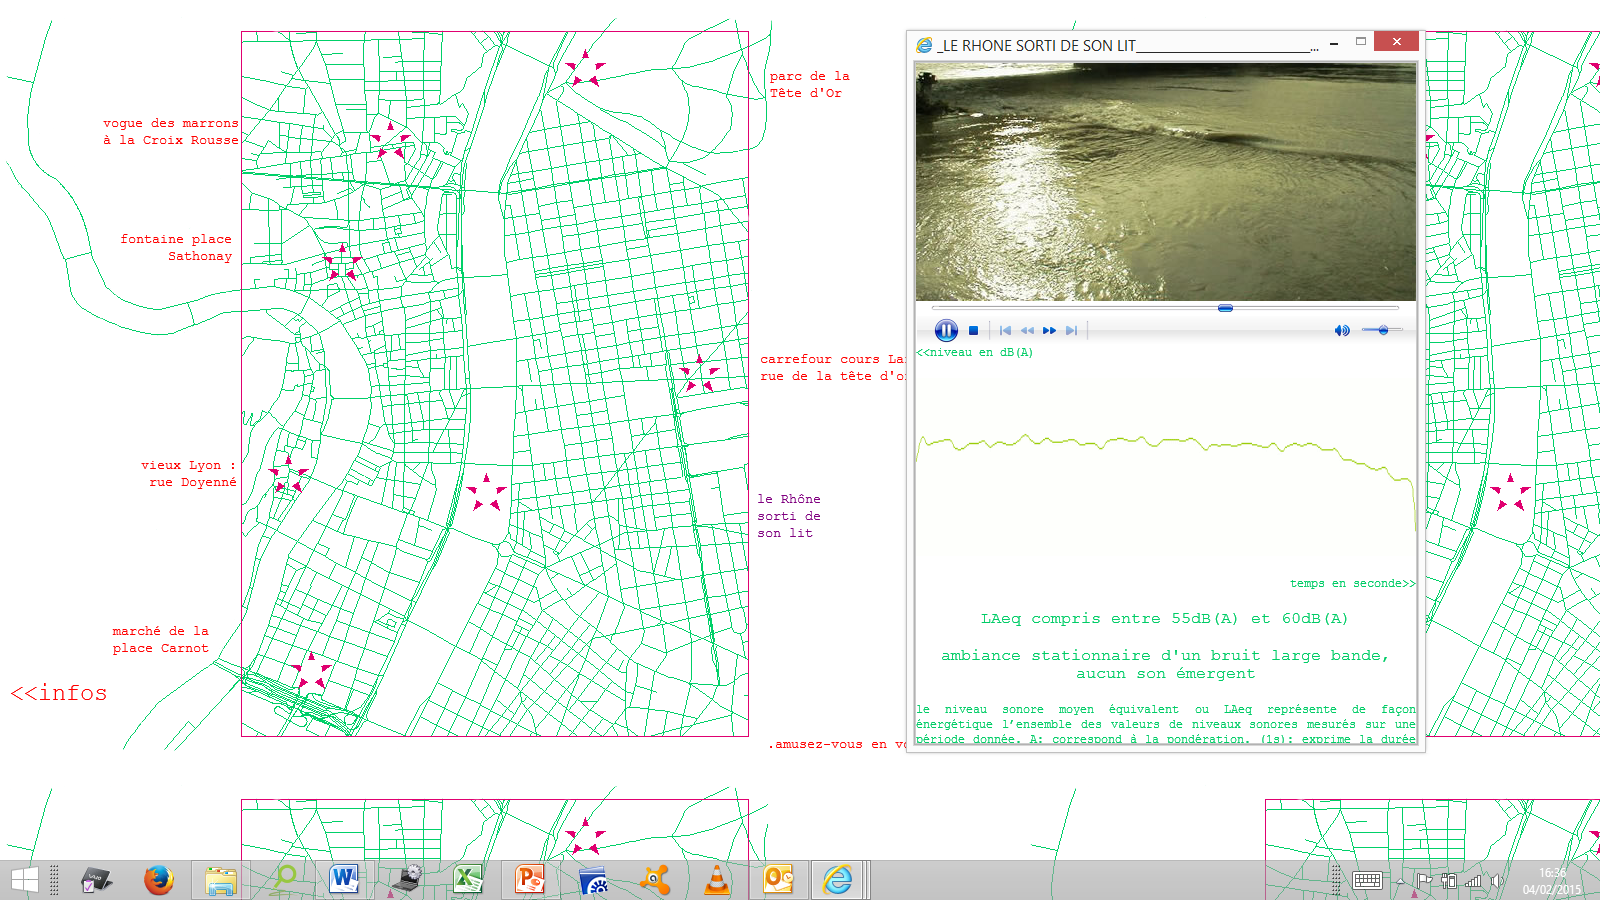
Task: Open the "vieux Lyon : rue Doyenné" label
Action: pos(189,473)
